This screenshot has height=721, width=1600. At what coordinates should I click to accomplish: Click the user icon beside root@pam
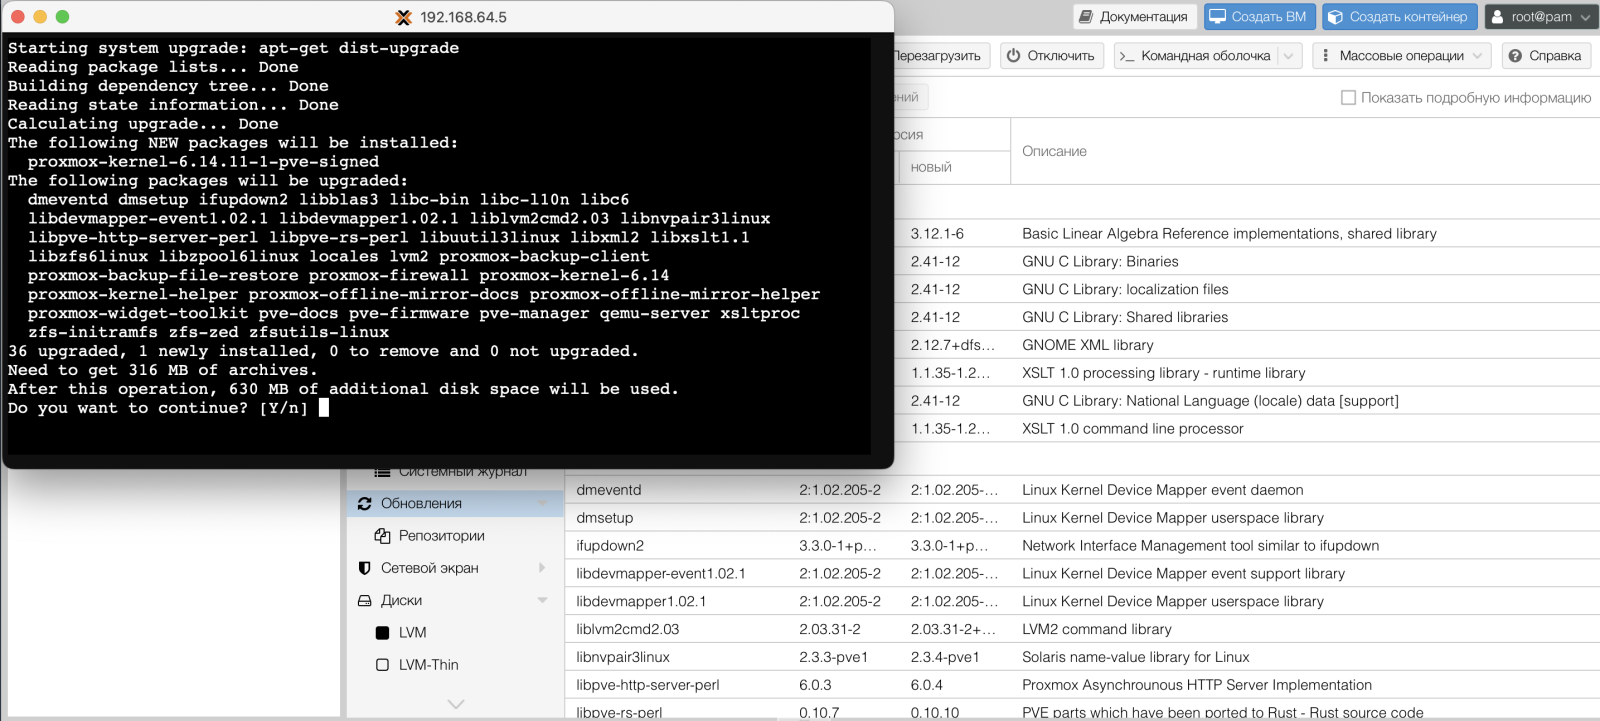1497,17
